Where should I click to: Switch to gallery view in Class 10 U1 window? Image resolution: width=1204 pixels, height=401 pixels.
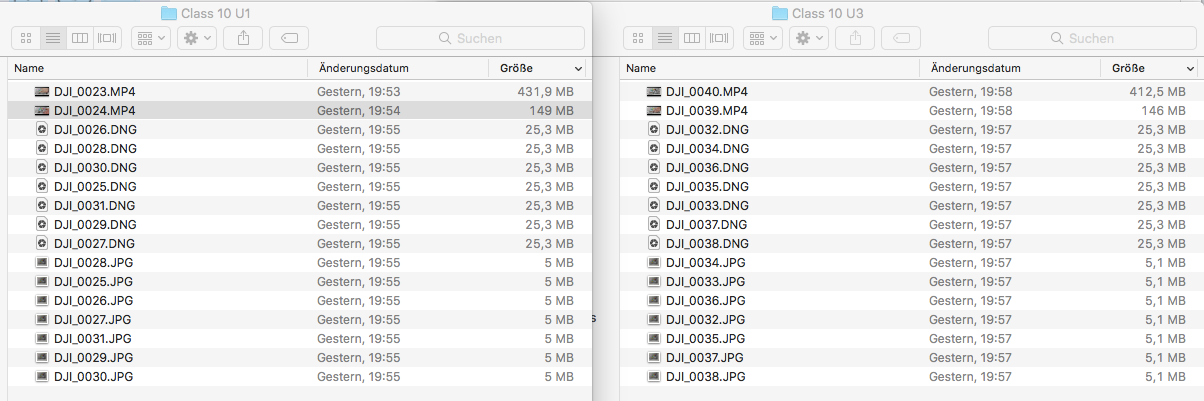click(x=107, y=38)
